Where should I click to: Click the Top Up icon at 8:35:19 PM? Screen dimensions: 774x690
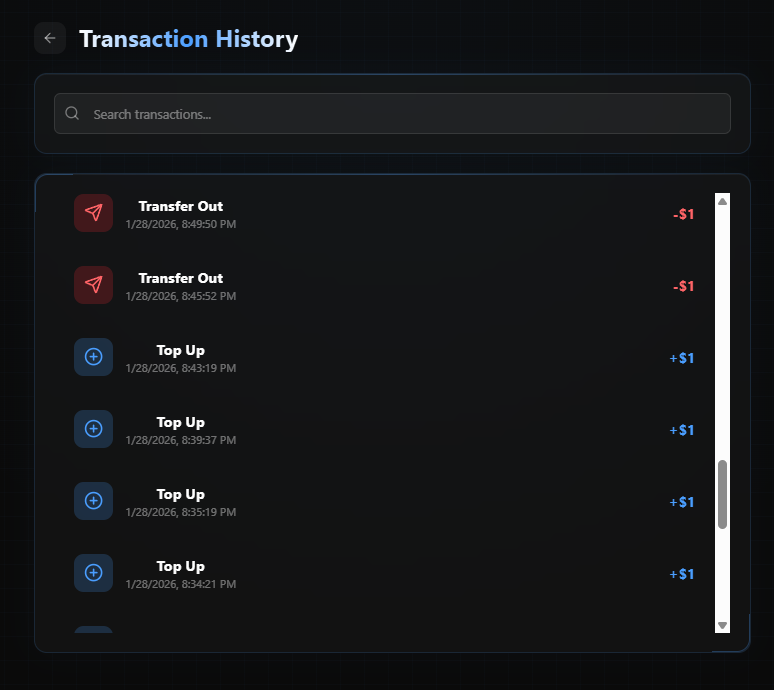pos(93,501)
